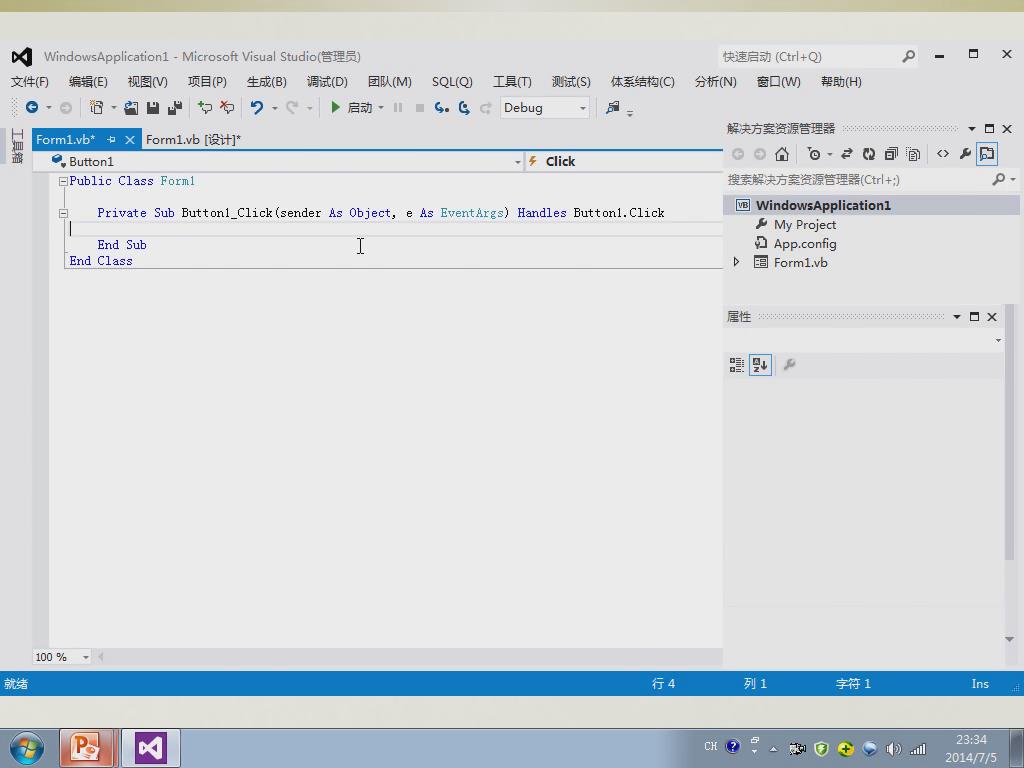The height and width of the screenshot is (768, 1024).
Task: Refresh the Solution Explorer
Action: click(869, 154)
